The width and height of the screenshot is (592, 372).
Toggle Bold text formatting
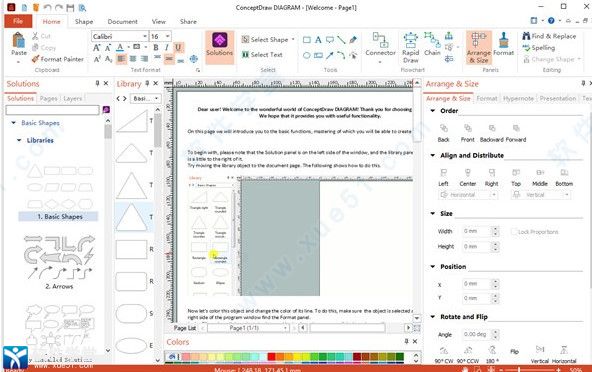click(x=156, y=48)
